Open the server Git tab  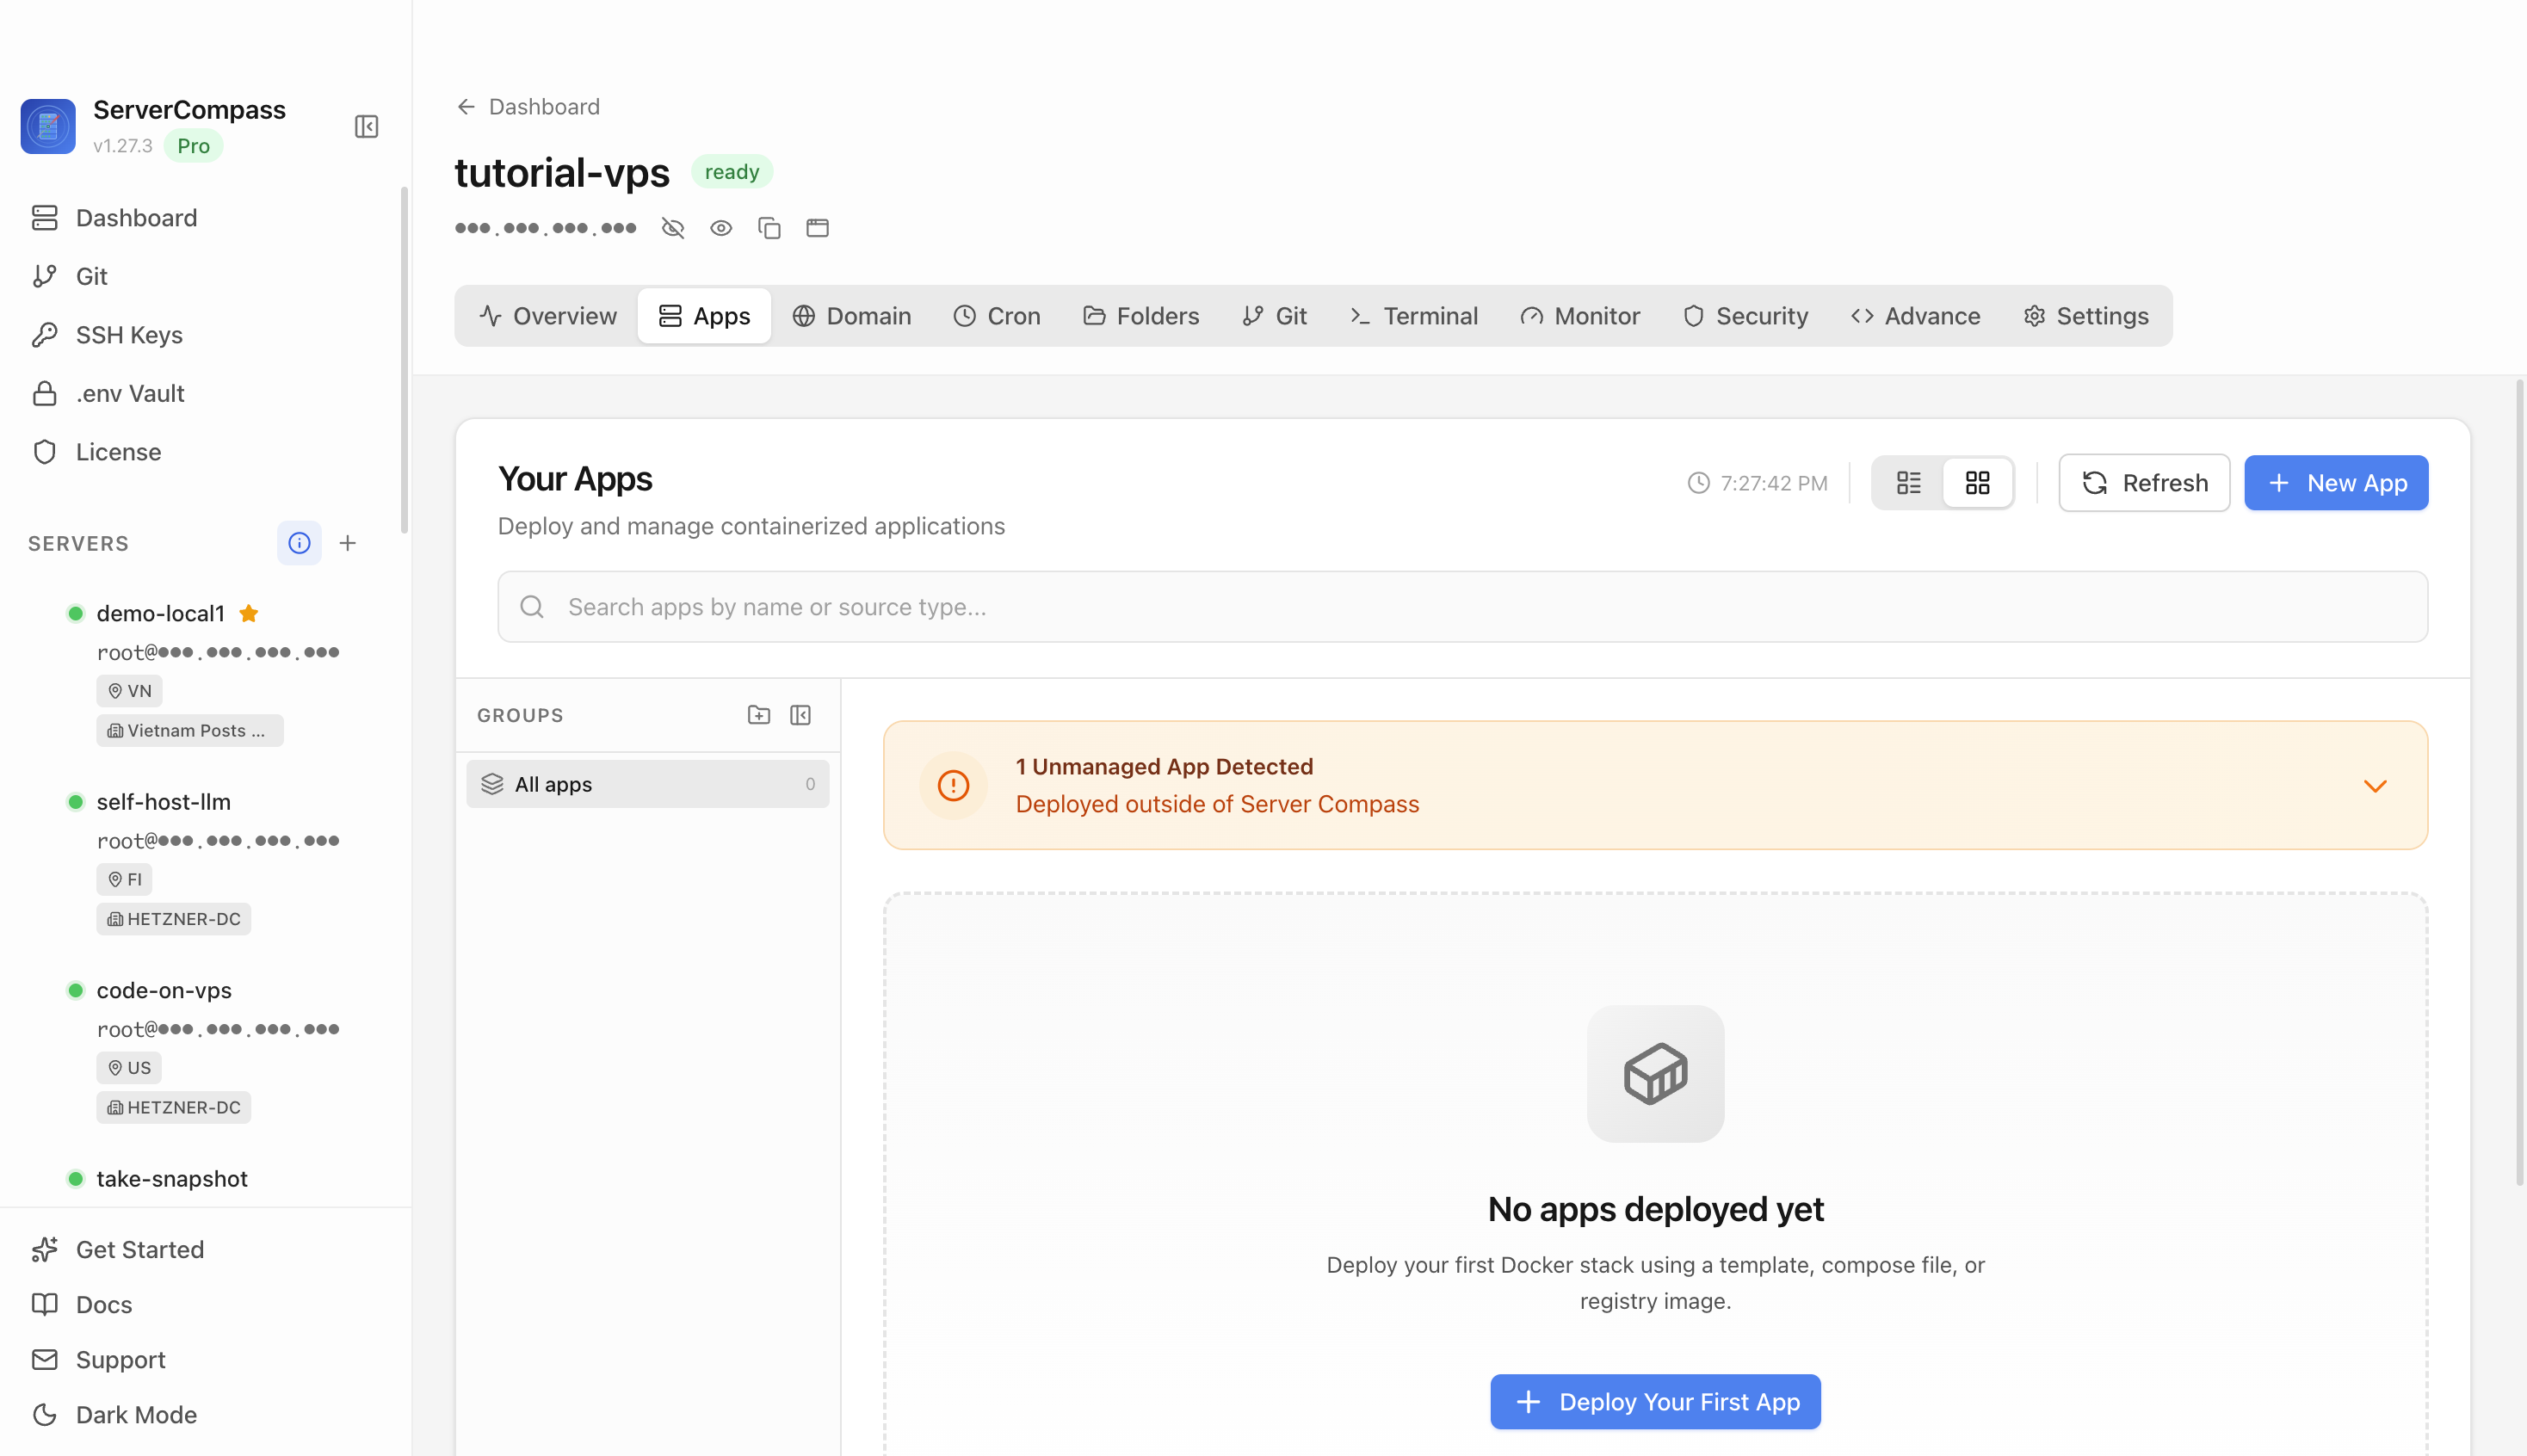click(1275, 316)
